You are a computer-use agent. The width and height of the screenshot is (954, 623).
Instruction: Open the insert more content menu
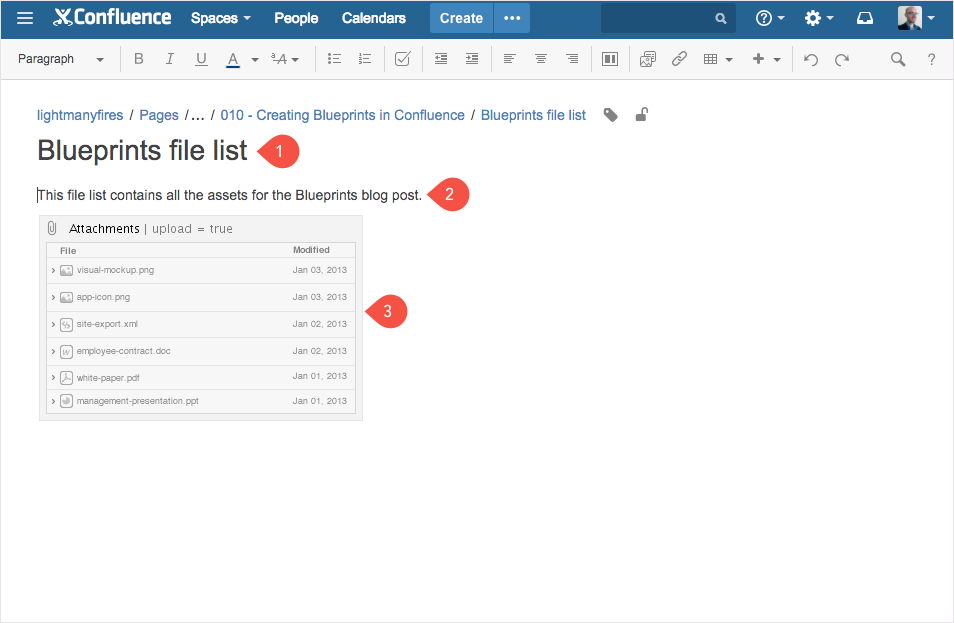767,59
